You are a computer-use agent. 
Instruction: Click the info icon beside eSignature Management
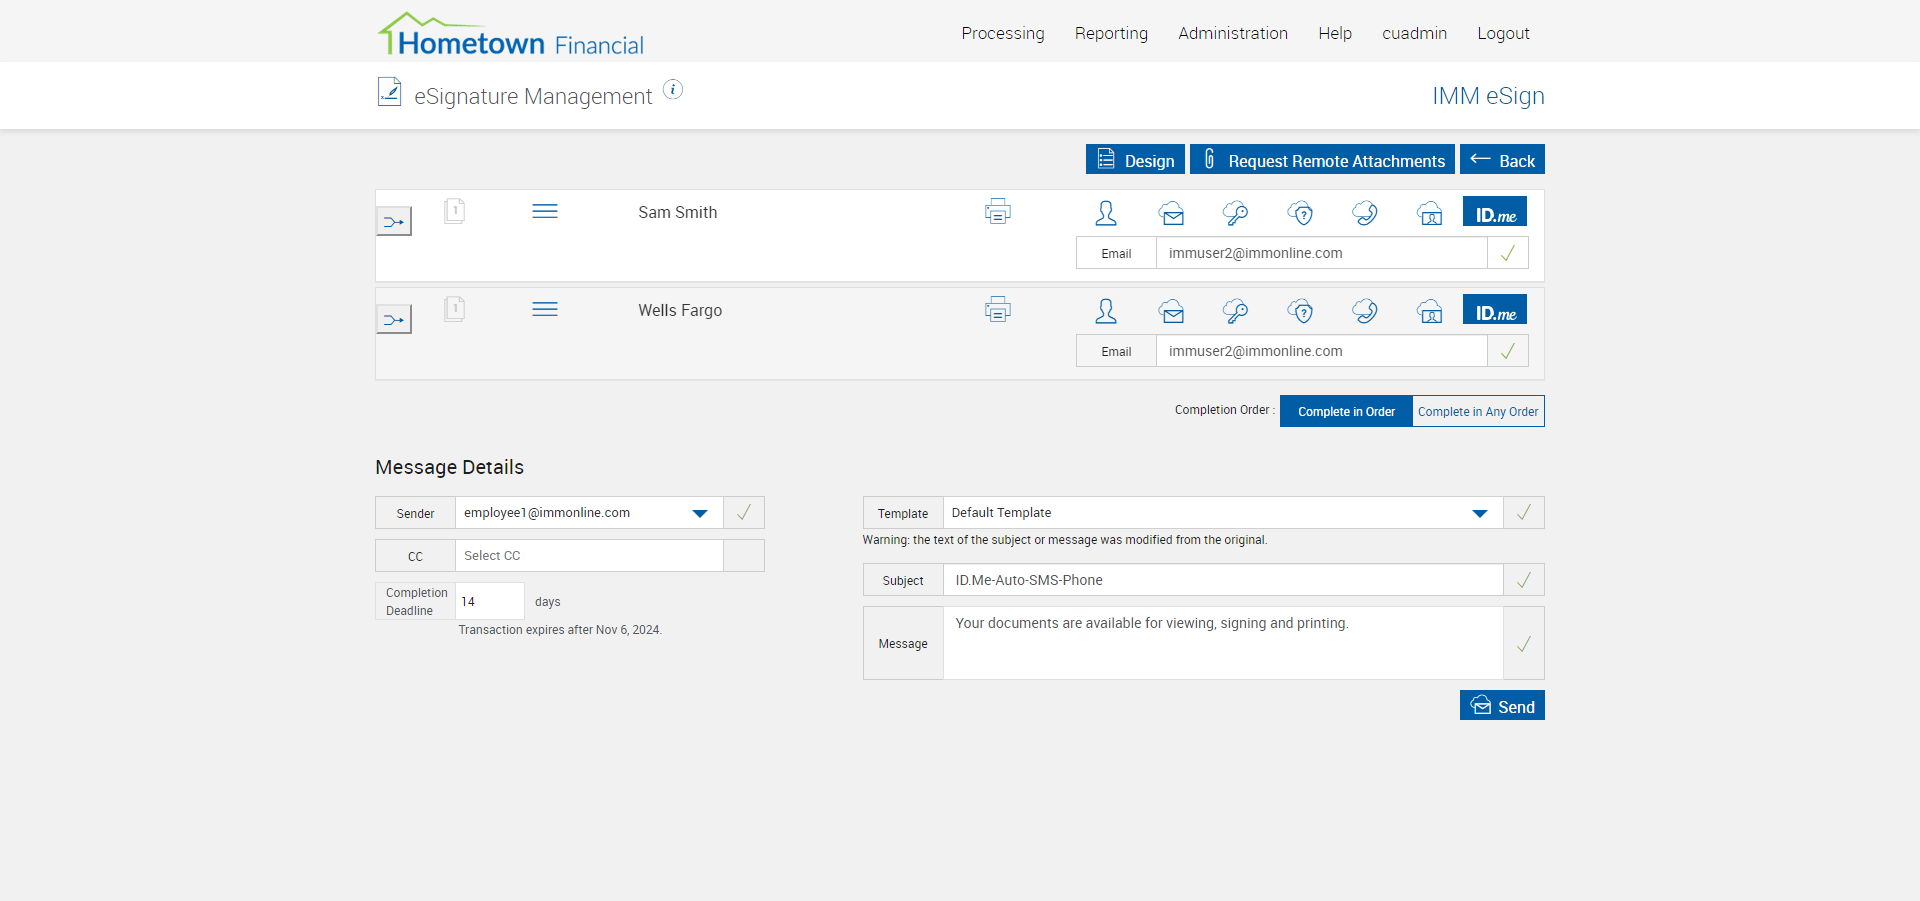pos(673,90)
